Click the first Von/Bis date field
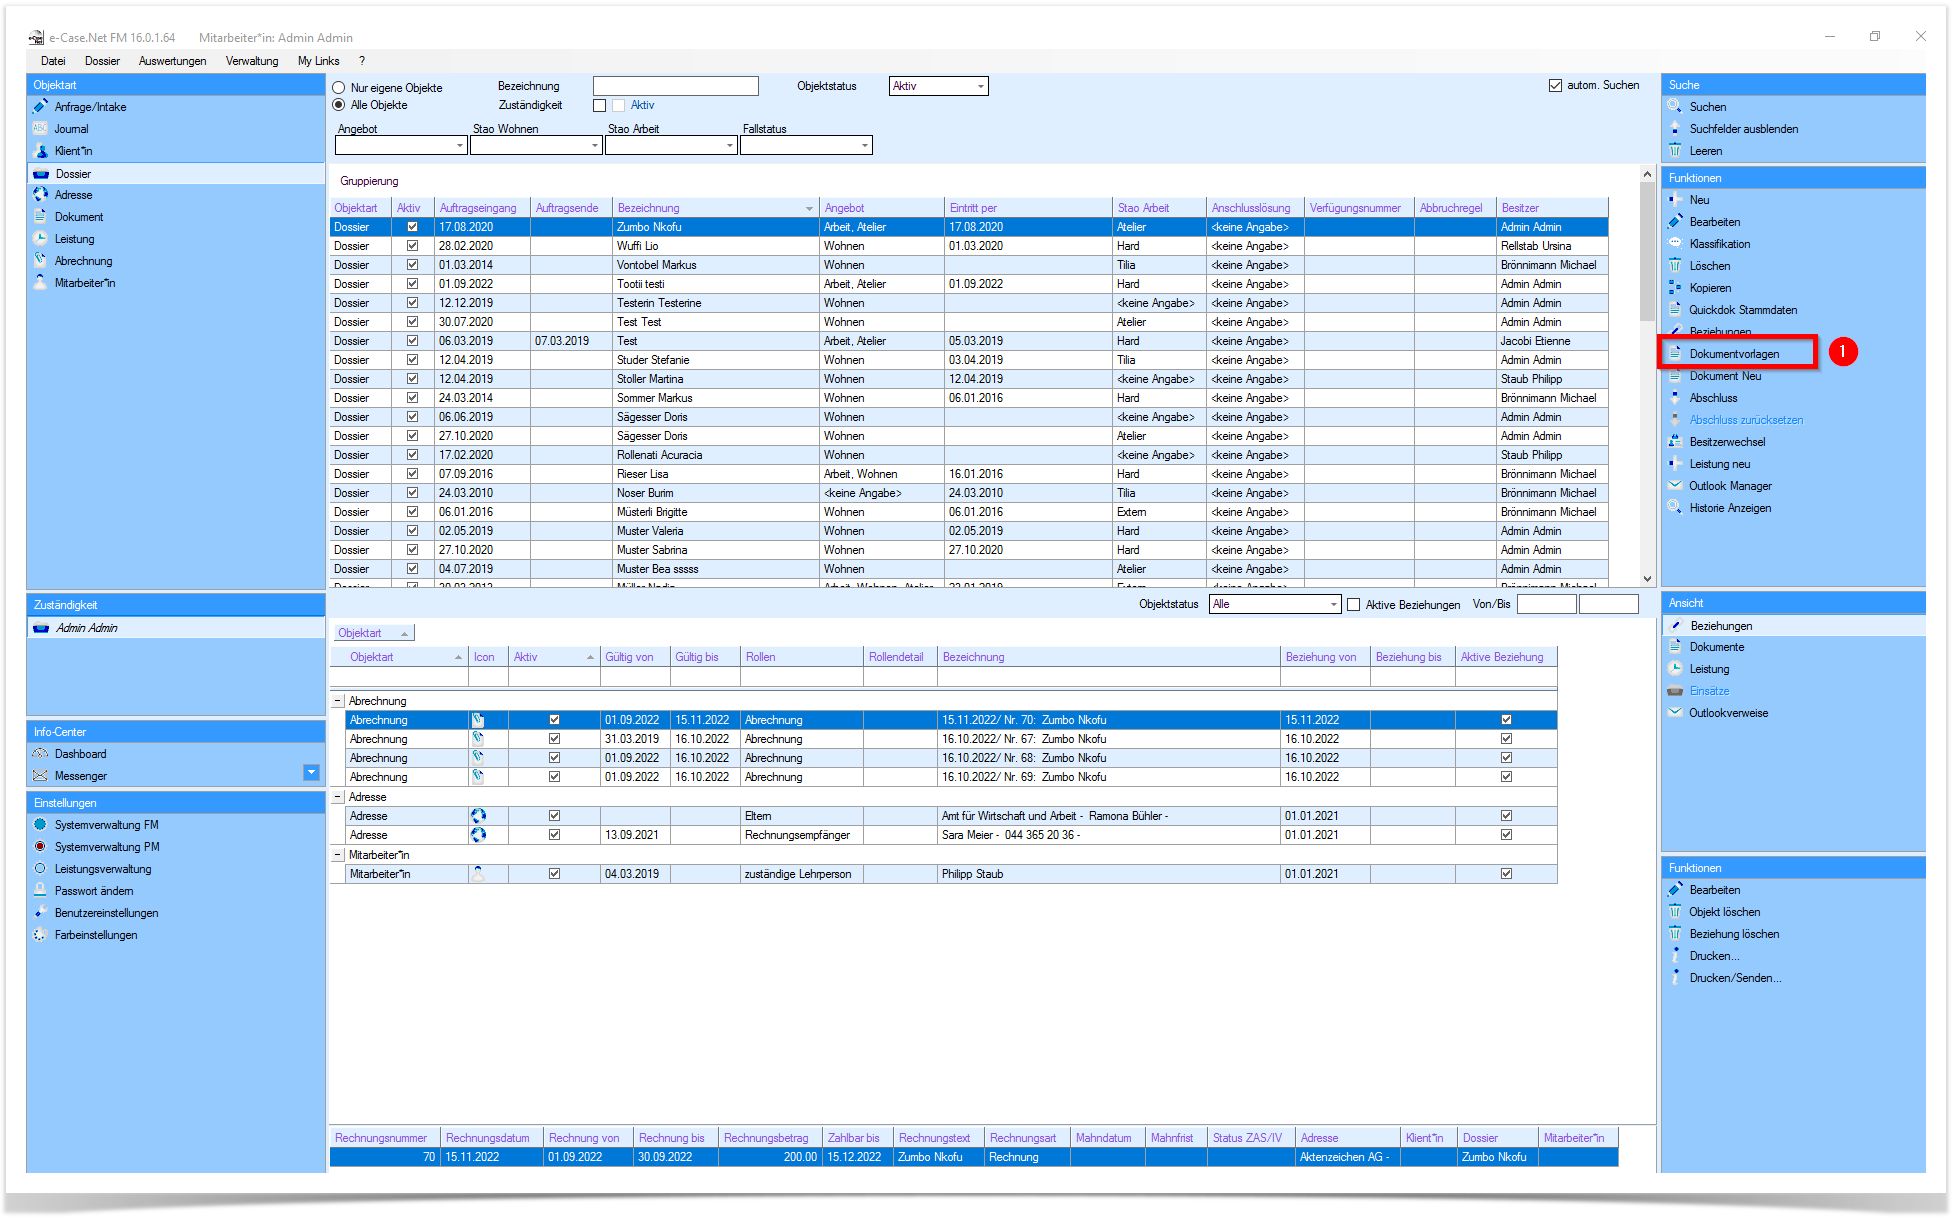Image resolution: width=1960 pixels, height=1222 pixels. (x=1546, y=604)
